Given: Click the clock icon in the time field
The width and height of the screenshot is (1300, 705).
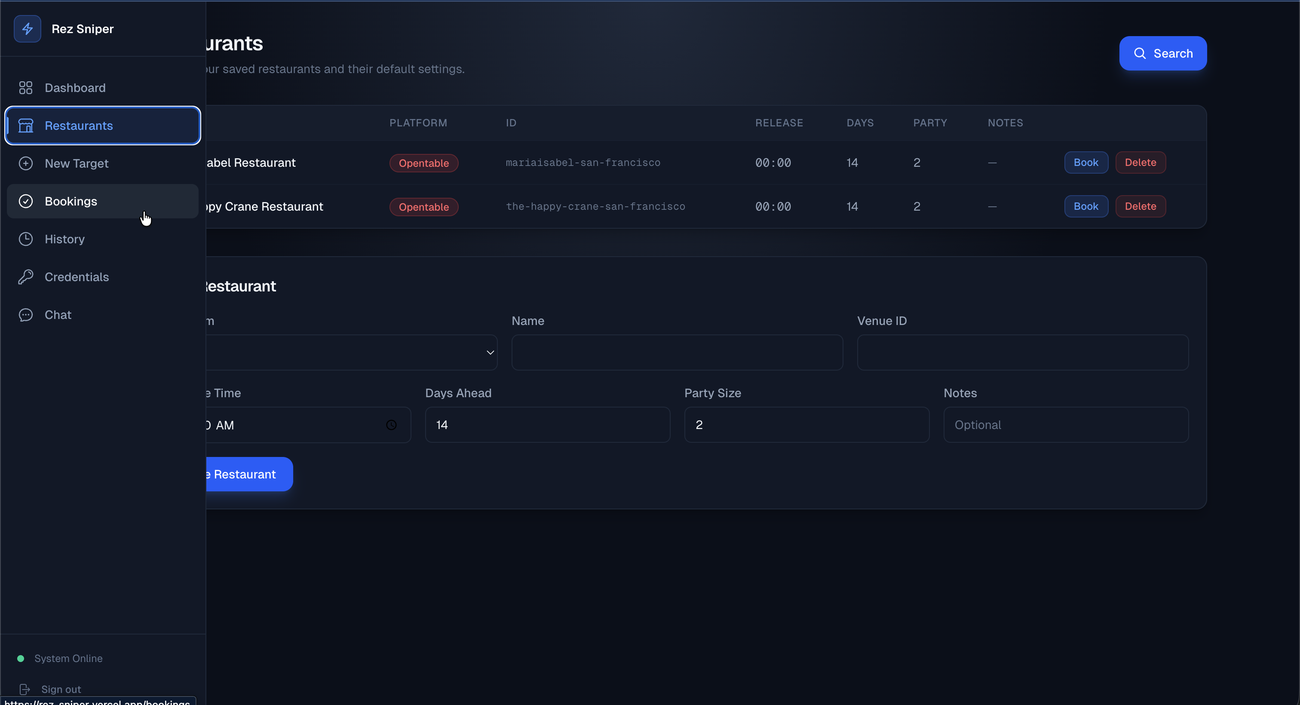Looking at the screenshot, I should pyautogui.click(x=391, y=425).
